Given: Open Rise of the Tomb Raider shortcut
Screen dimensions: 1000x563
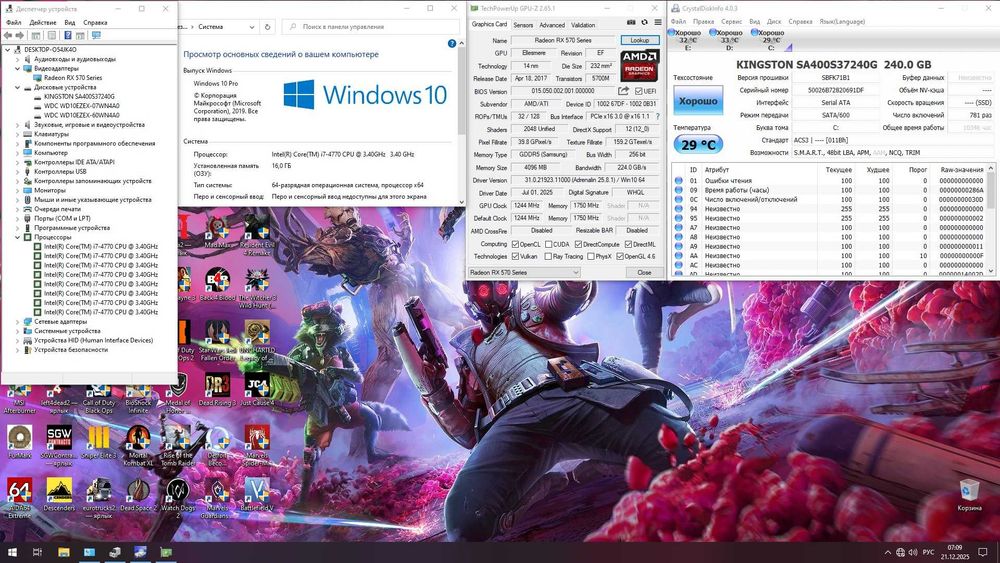Looking at the screenshot, I should point(178,445).
